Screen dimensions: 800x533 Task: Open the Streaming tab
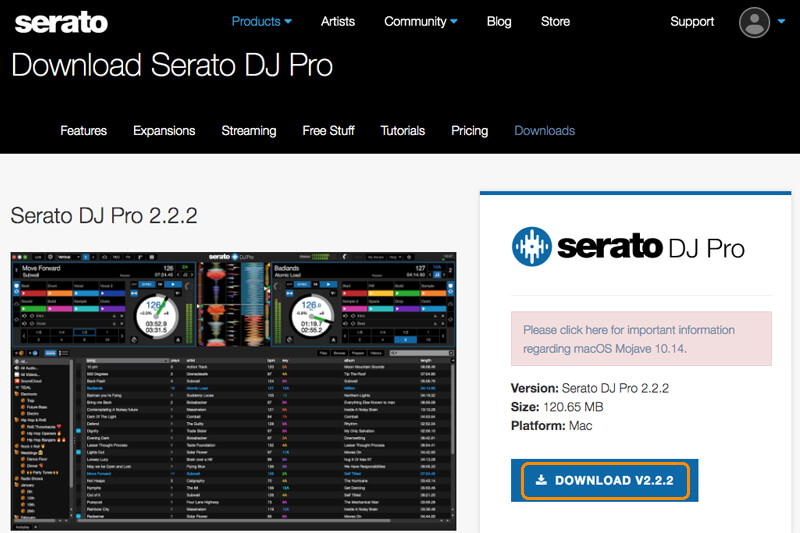[x=248, y=131]
